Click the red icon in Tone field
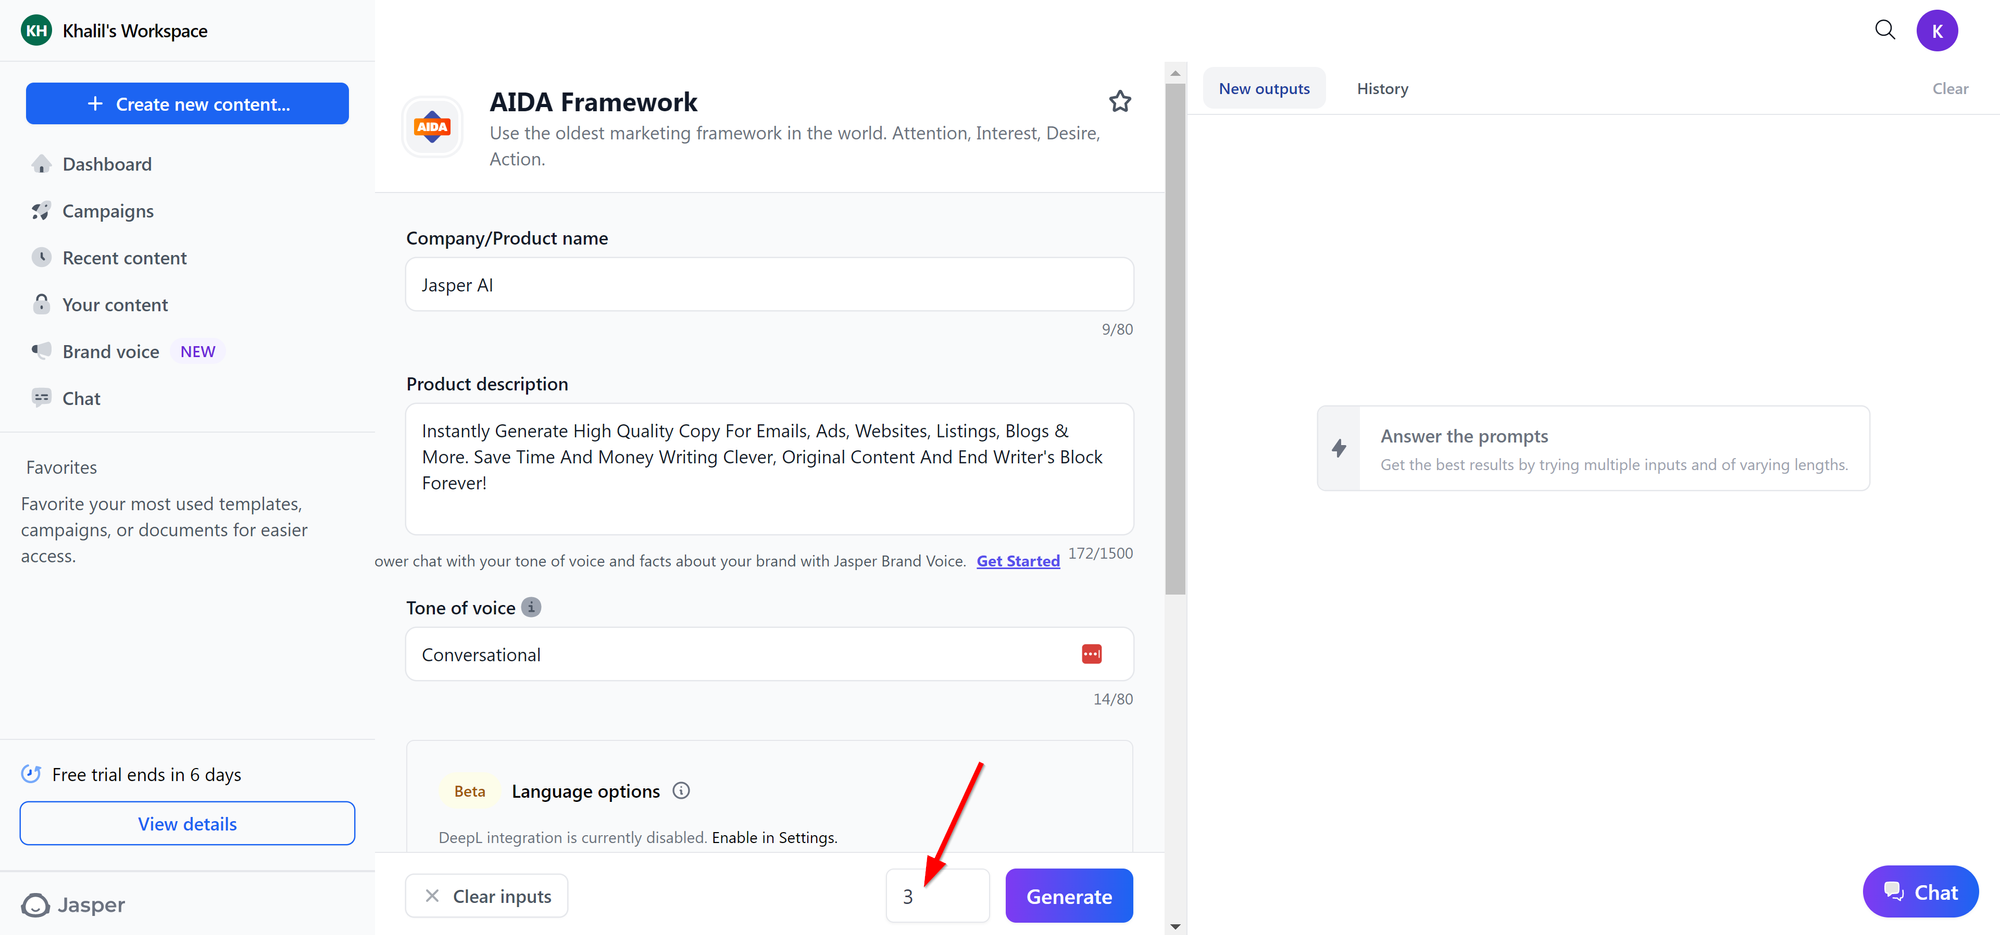 tap(1092, 654)
